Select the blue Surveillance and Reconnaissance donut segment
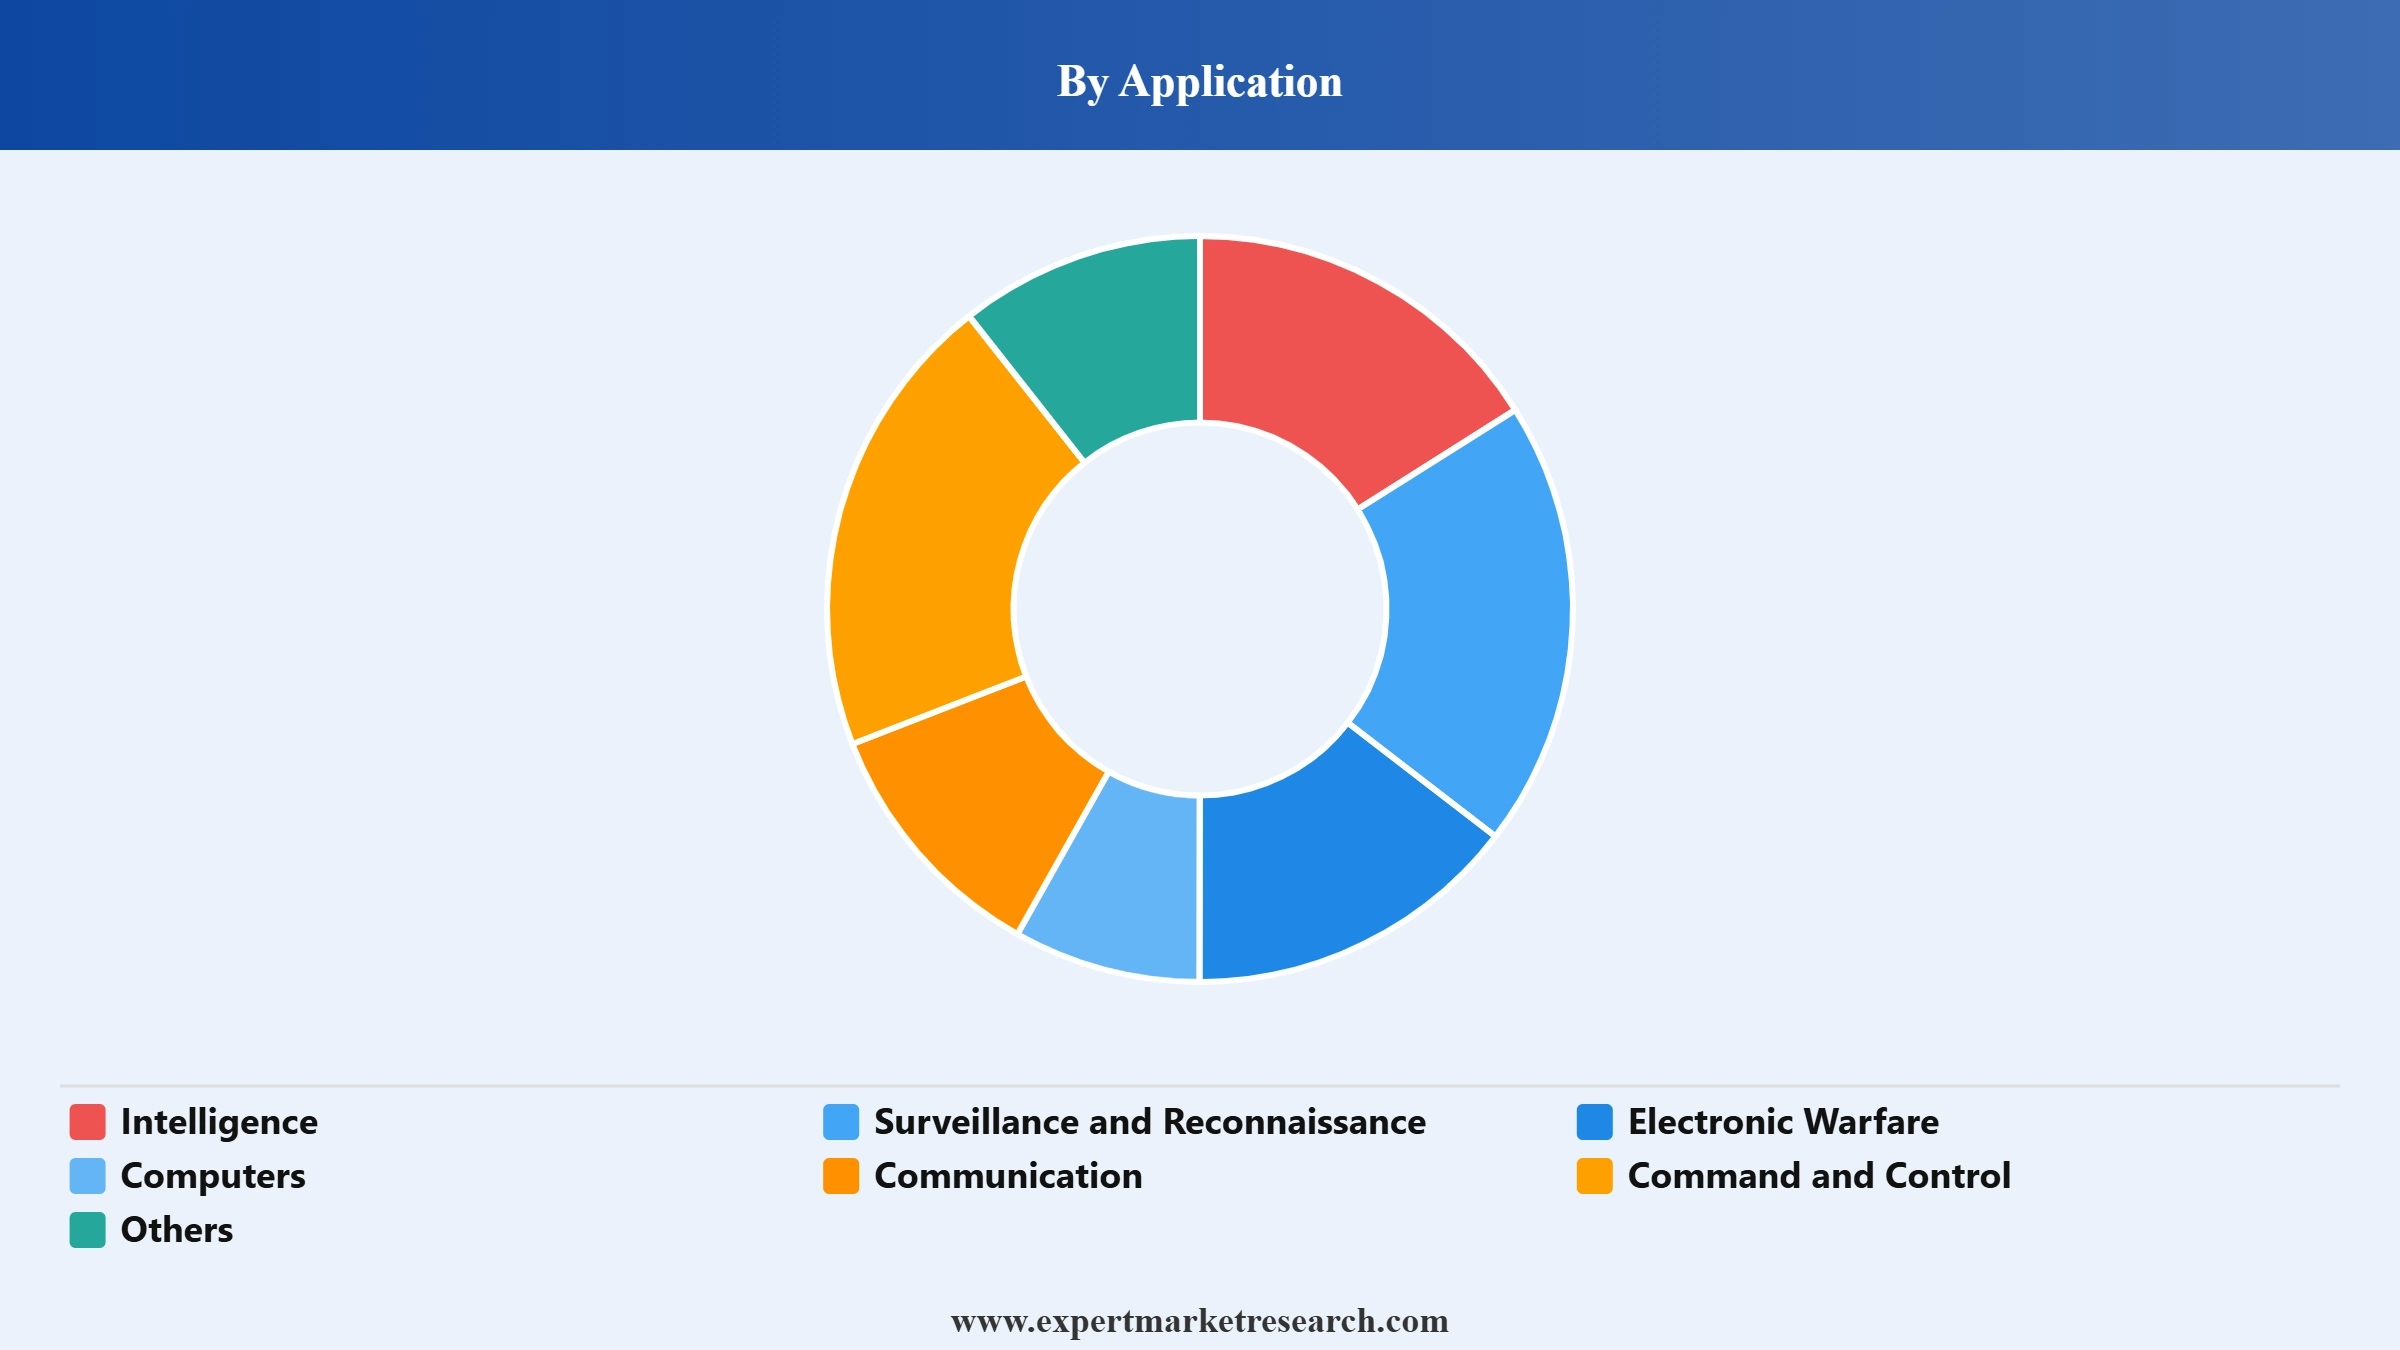Image resolution: width=2400 pixels, height=1350 pixels. click(1474, 625)
